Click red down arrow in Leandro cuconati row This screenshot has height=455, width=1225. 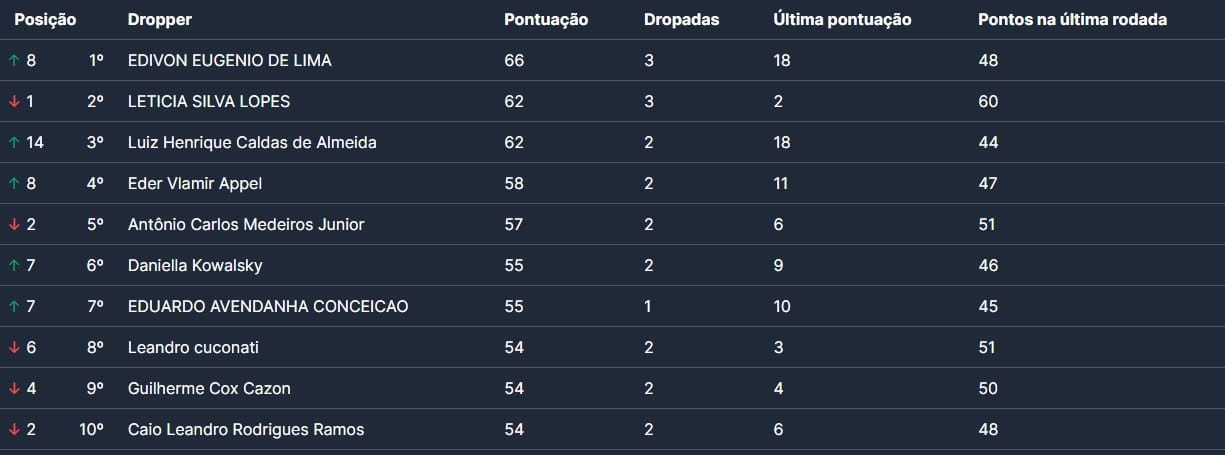click(x=14, y=348)
